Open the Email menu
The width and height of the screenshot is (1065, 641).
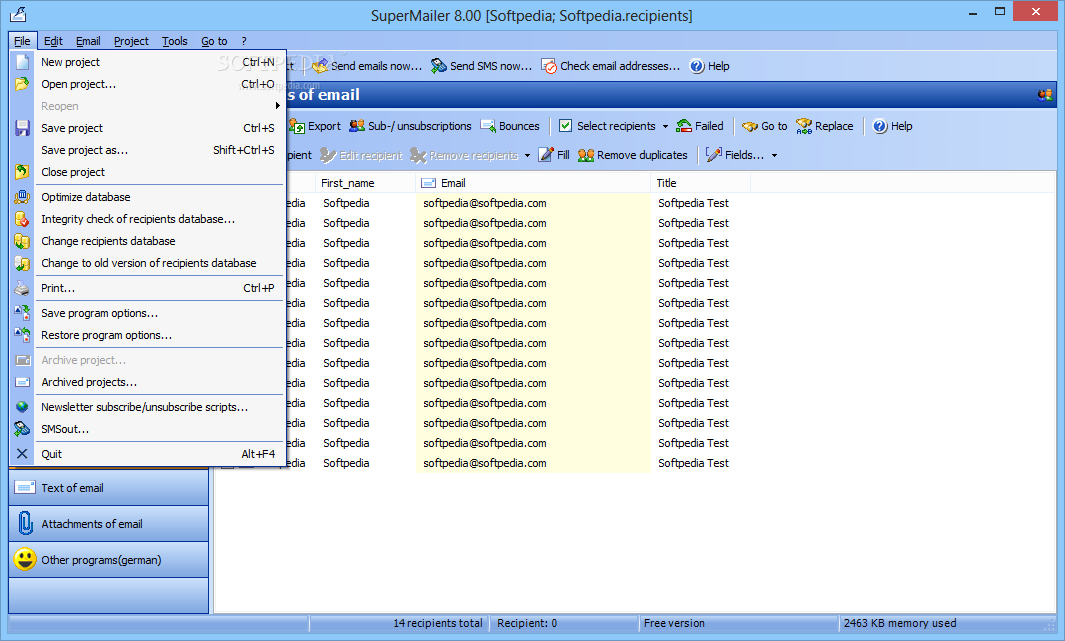(88, 41)
